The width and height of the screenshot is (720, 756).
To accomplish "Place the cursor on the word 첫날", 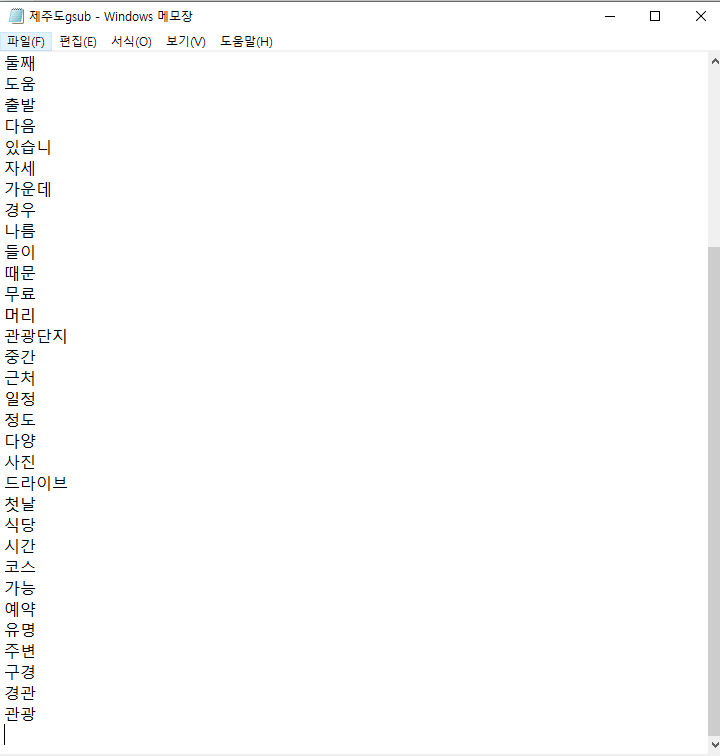I will click(20, 503).
